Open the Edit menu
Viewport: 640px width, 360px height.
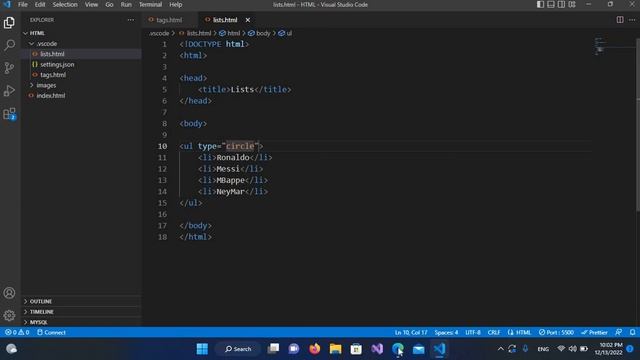pyautogui.click(x=40, y=4)
